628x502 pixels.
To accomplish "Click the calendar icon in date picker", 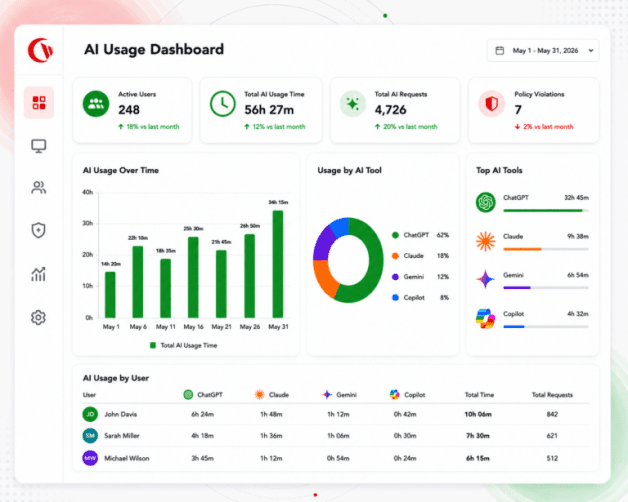I will pyautogui.click(x=500, y=50).
